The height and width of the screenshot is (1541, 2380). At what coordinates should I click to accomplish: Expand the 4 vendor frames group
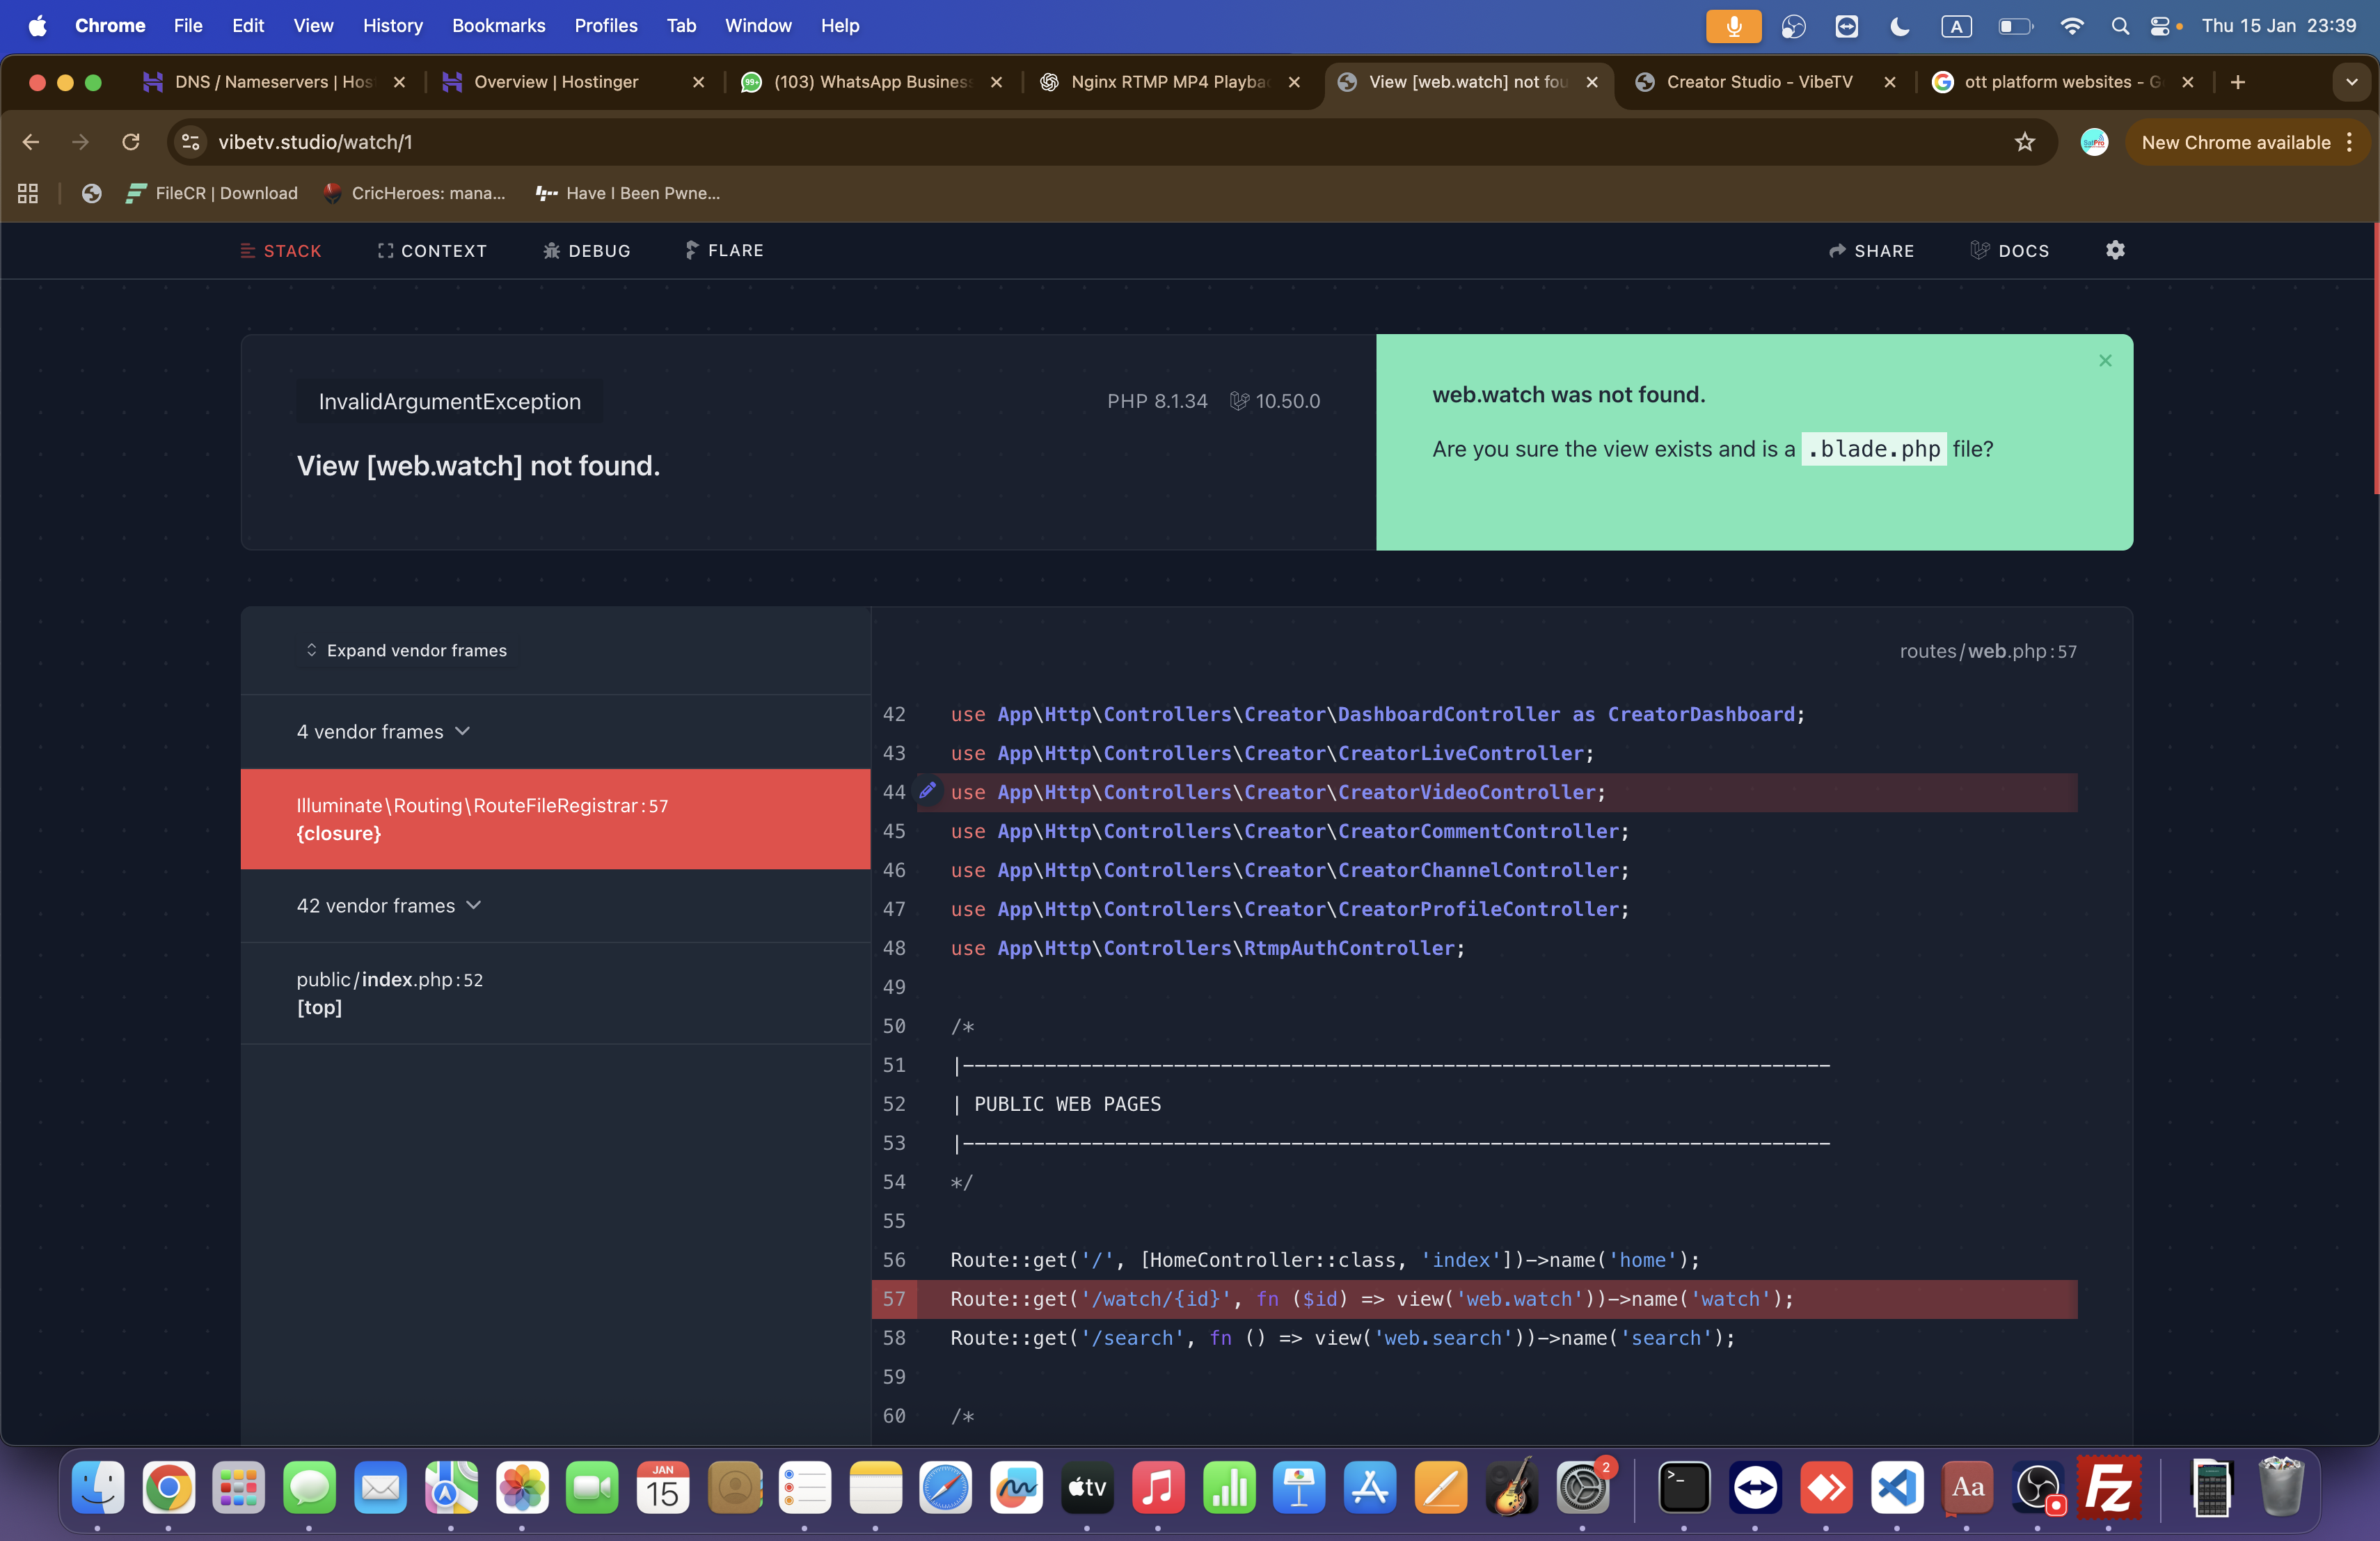[x=383, y=732]
